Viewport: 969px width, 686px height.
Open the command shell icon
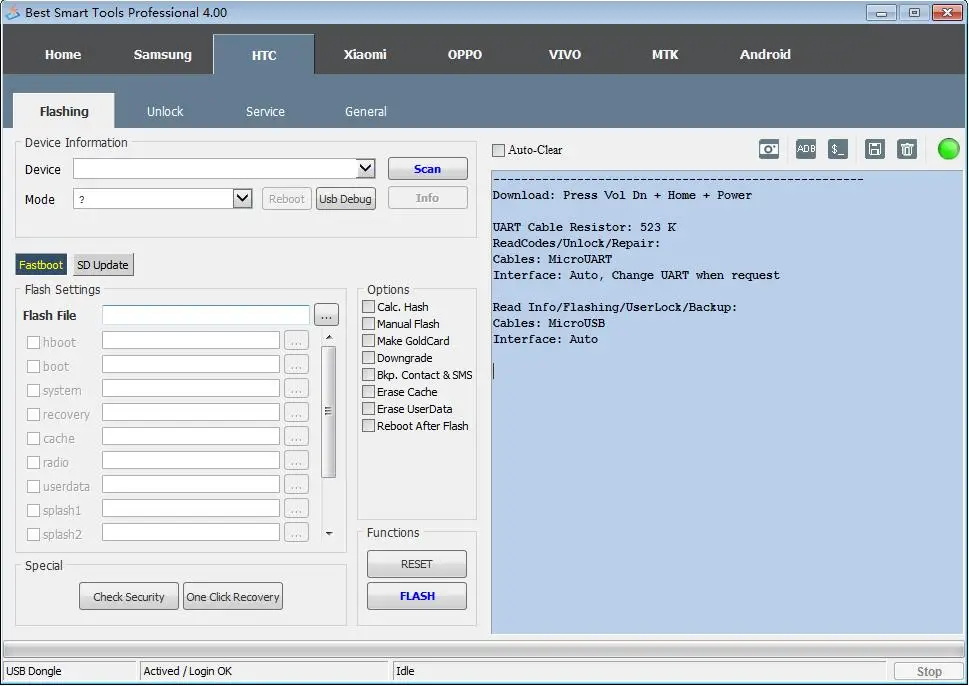(x=837, y=149)
